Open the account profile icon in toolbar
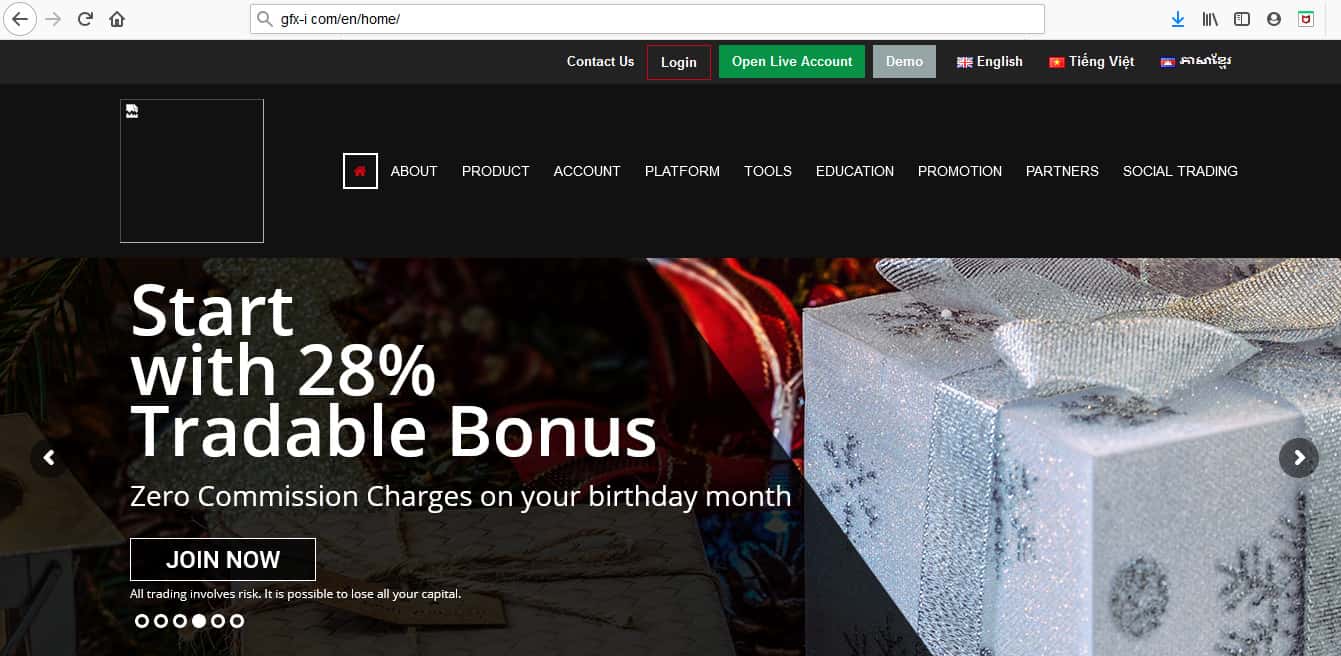The height and width of the screenshot is (656, 1341). coord(1274,19)
